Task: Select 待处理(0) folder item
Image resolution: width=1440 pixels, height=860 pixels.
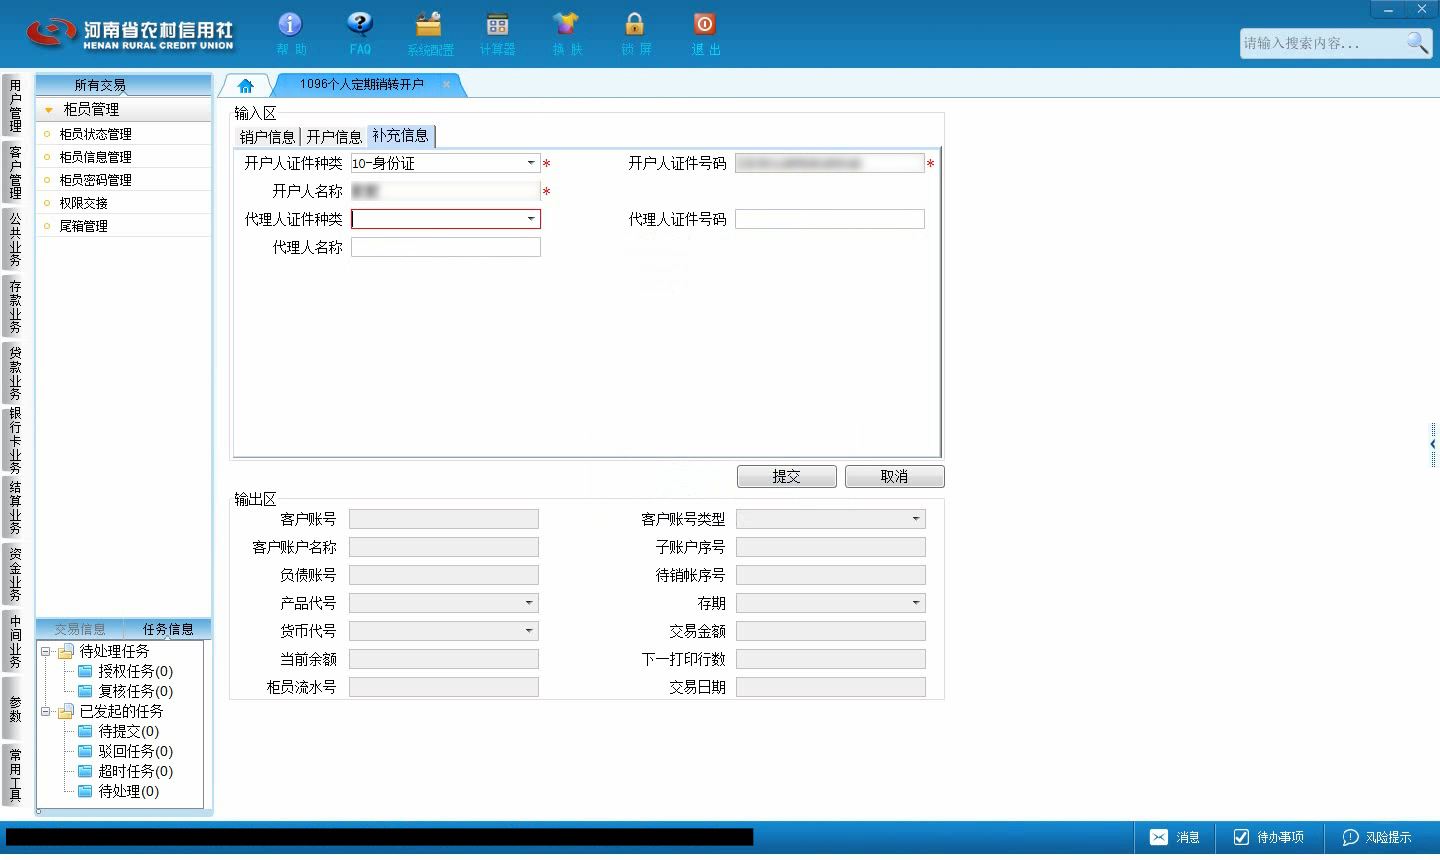Action: pyautogui.click(x=118, y=791)
